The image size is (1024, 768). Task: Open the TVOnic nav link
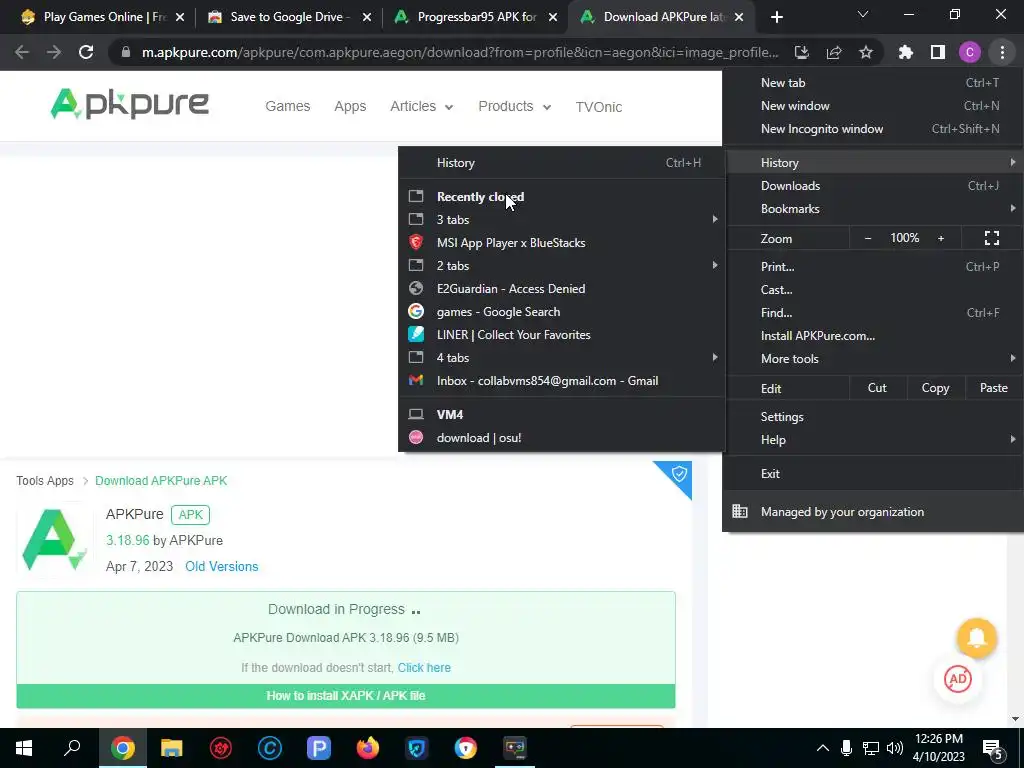point(598,107)
